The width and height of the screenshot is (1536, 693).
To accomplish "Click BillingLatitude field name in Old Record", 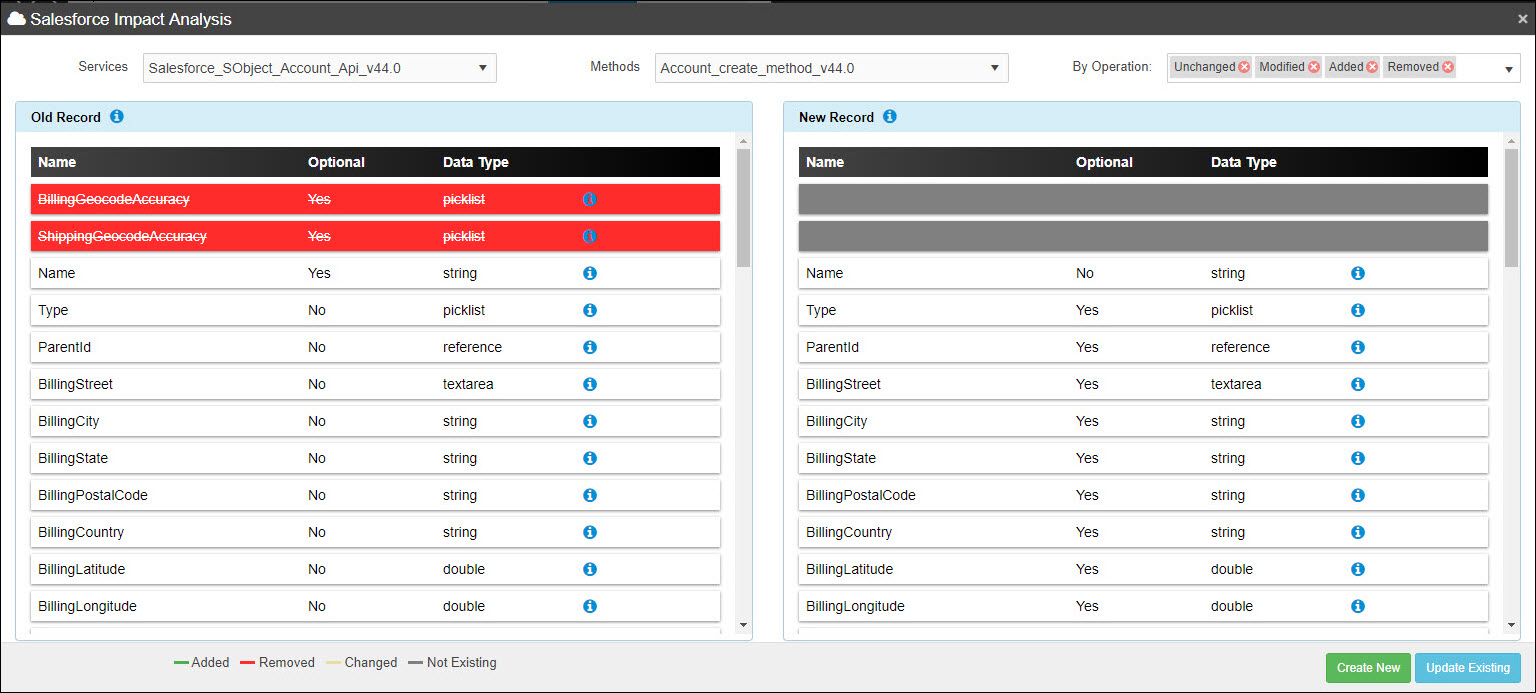I will 82,569.
